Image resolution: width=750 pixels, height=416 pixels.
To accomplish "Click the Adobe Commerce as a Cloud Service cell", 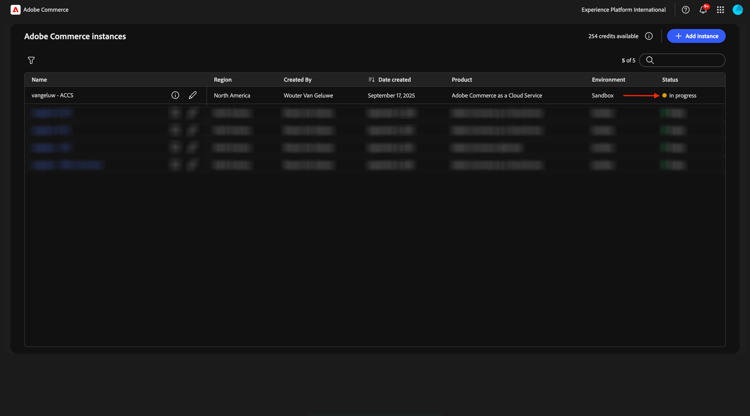I will 496,95.
